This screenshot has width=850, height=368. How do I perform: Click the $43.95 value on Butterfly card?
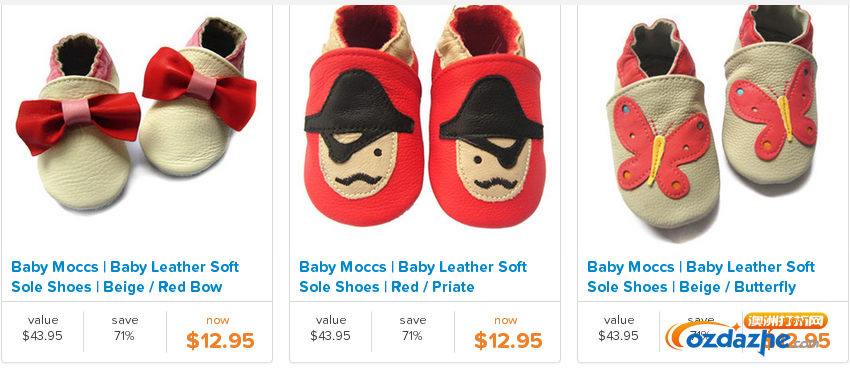coord(618,336)
